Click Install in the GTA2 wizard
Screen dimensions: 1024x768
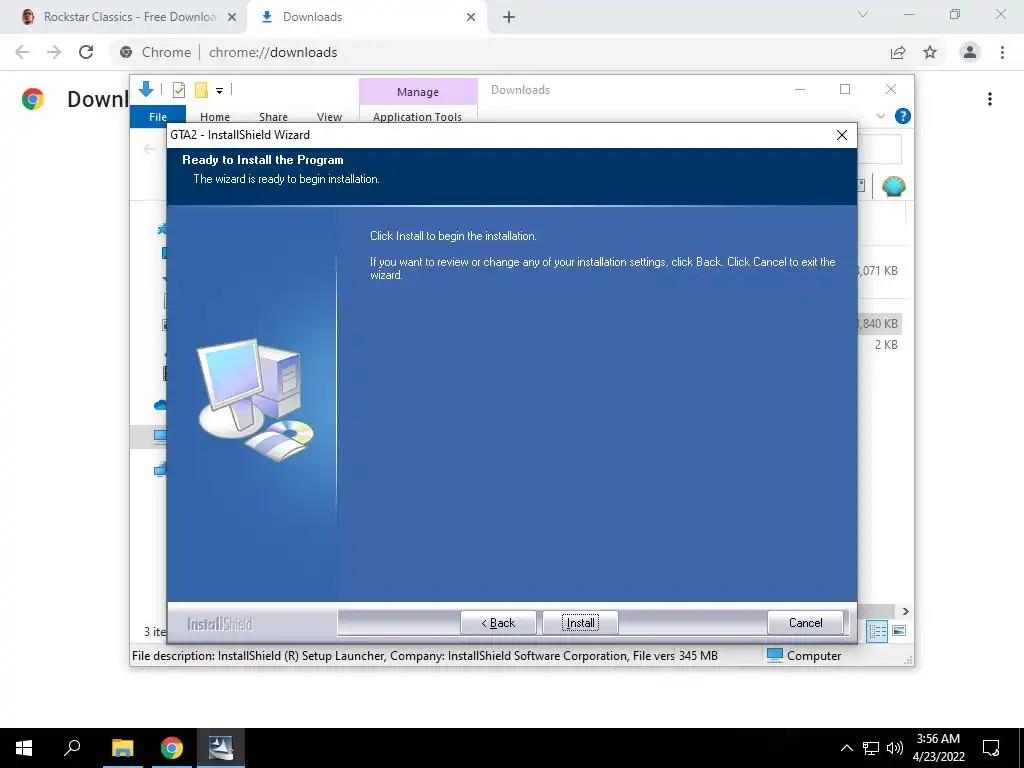click(580, 622)
